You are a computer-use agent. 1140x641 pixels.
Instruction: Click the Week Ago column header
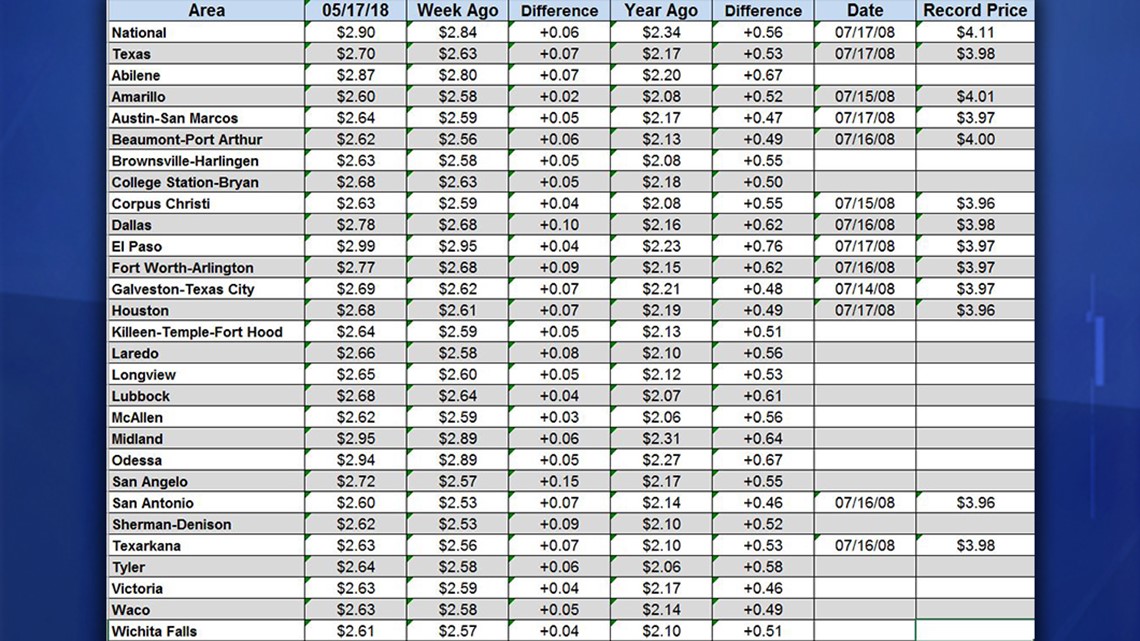pos(457,11)
